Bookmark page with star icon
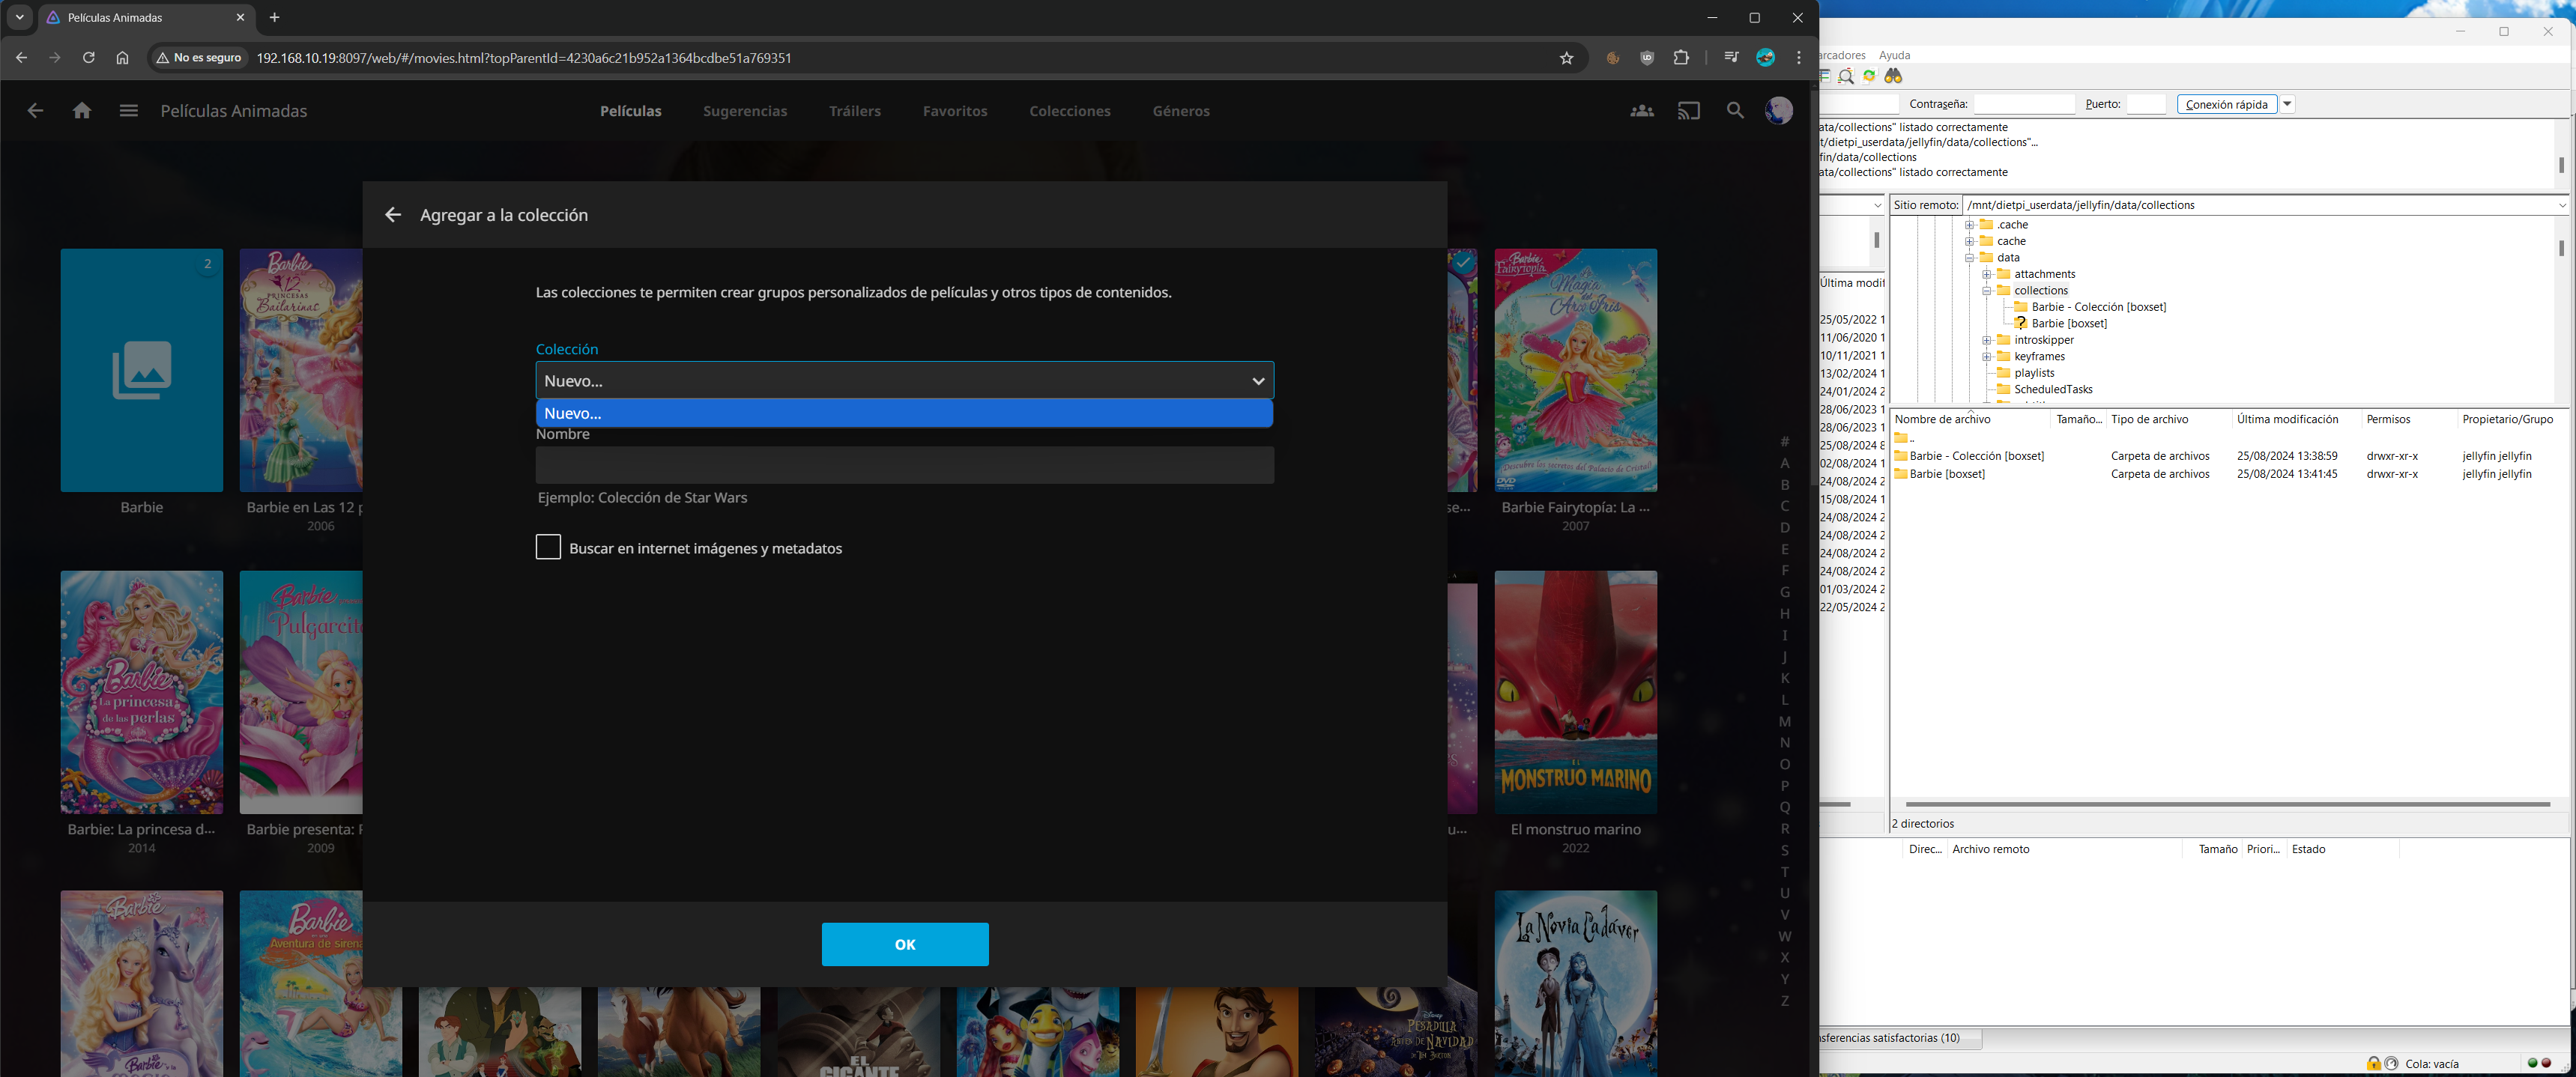Image resolution: width=2576 pixels, height=1077 pixels. click(x=1566, y=58)
